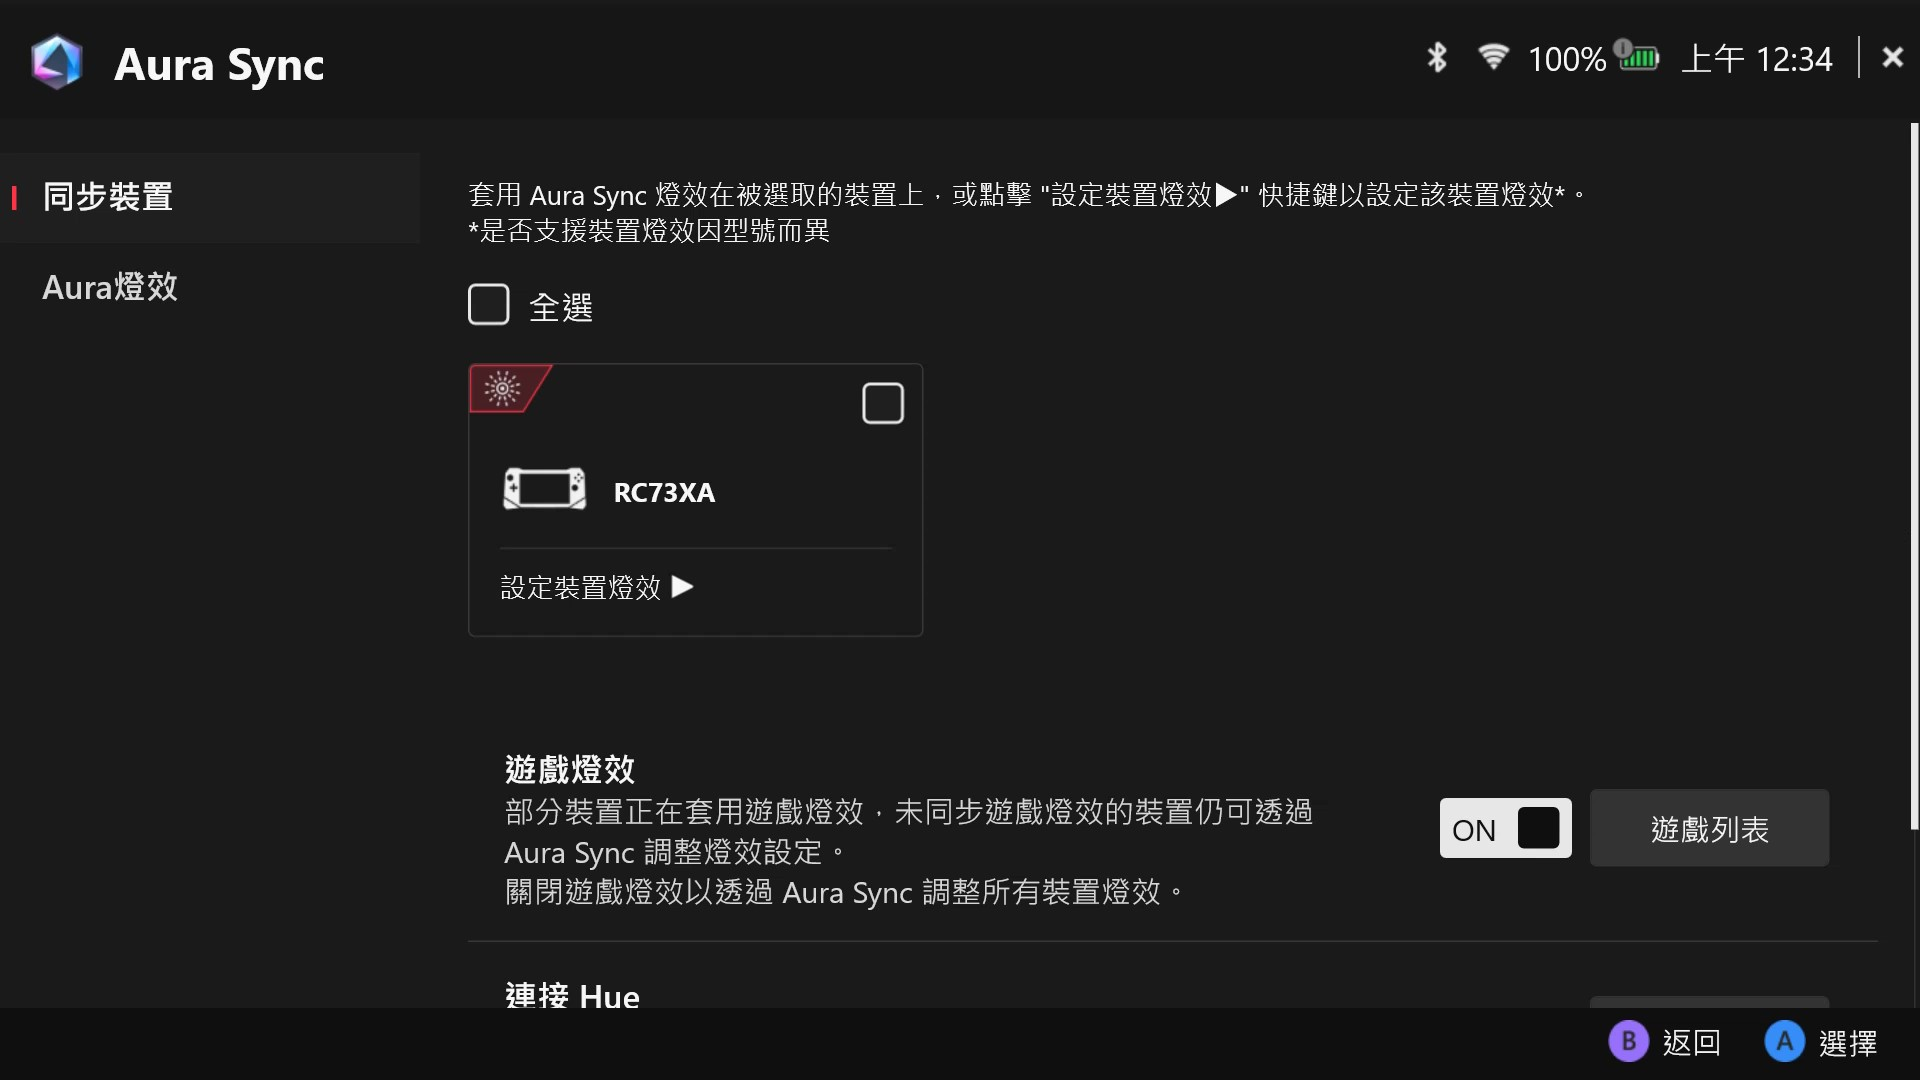Click the battery charge indicator icon
1920x1080 pixels.
[x=1638, y=57]
